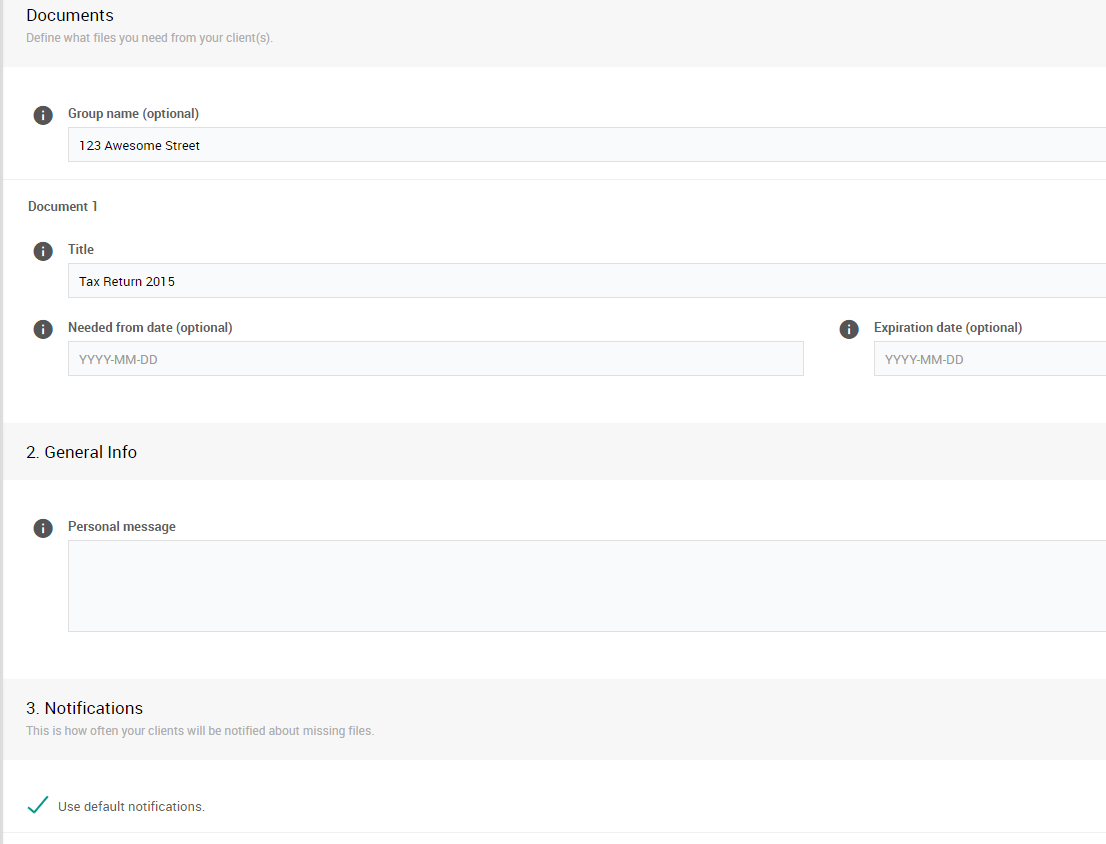
Task: Click into the Expiration date input box
Action: click(988, 359)
